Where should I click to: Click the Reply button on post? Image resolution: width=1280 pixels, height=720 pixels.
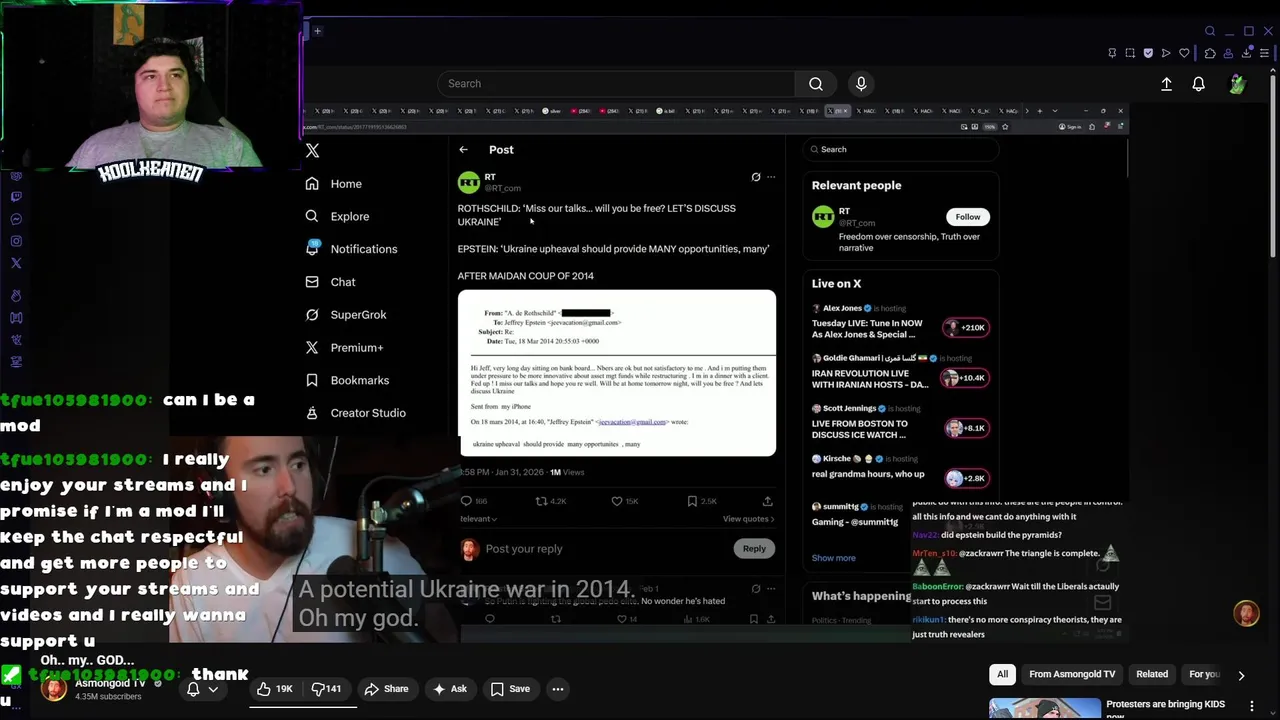pos(754,548)
